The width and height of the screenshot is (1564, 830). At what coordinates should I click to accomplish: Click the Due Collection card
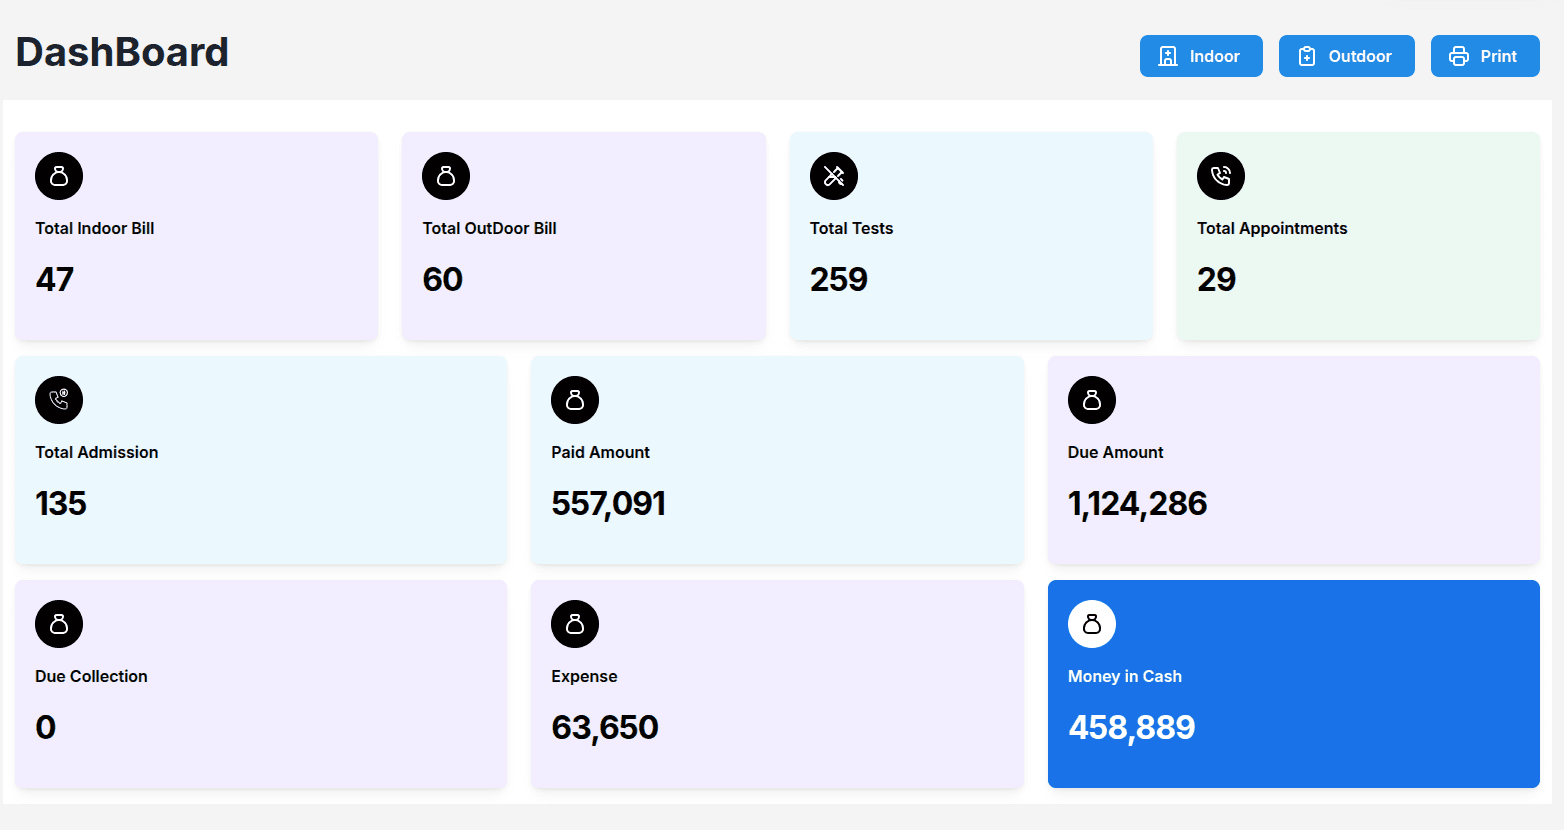pos(260,684)
